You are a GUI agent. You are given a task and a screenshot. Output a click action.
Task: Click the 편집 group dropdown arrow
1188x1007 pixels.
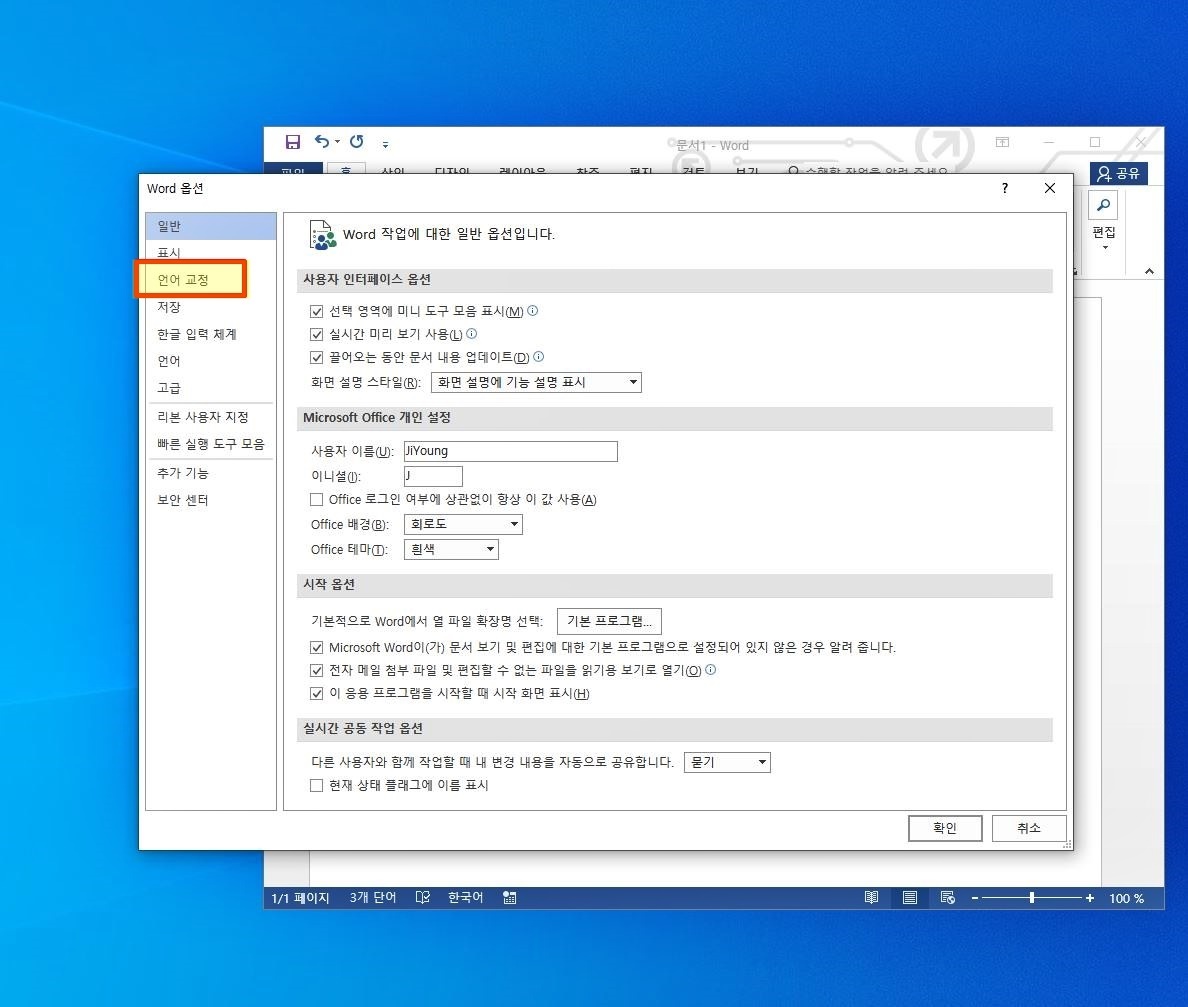(x=1105, y=248)
